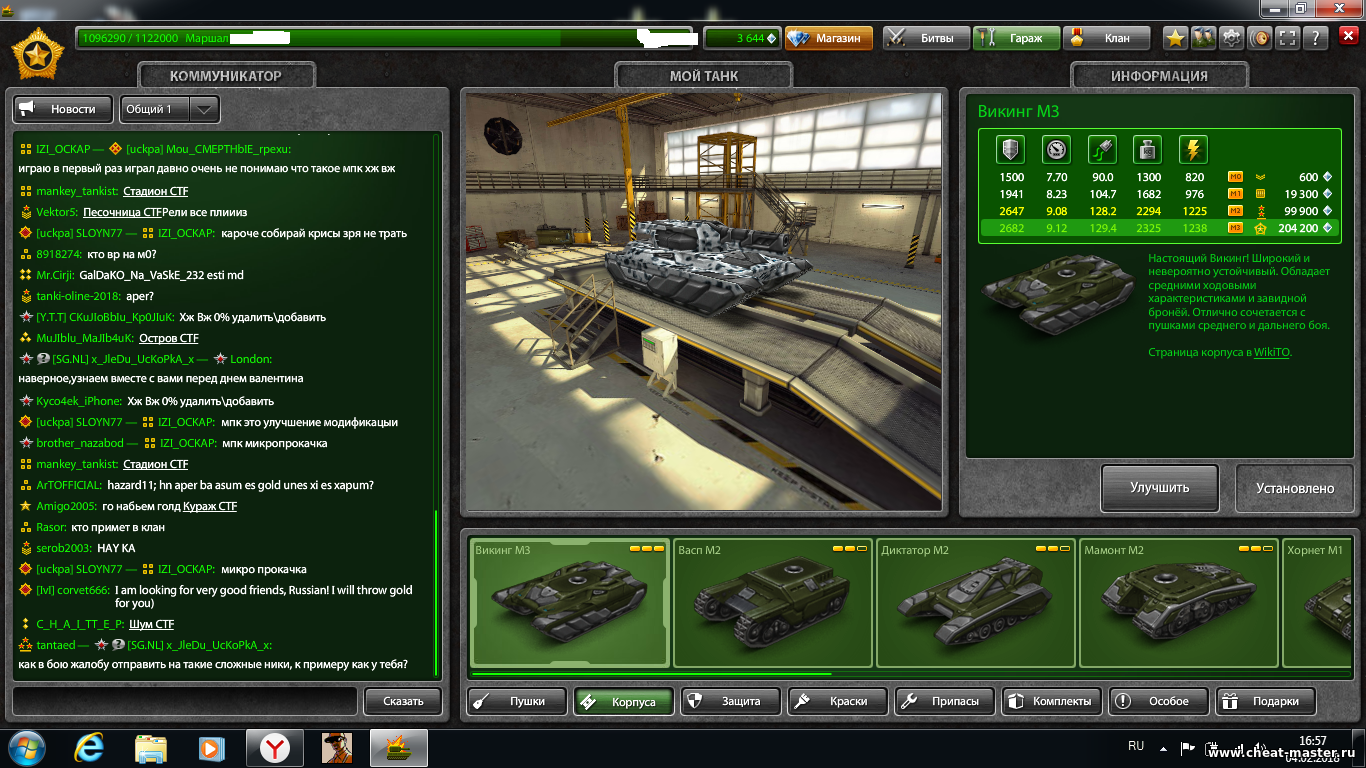Toggle fullscreen mode icon
The width and height of the screenshot is (1366, 768).
(1288, 38)
